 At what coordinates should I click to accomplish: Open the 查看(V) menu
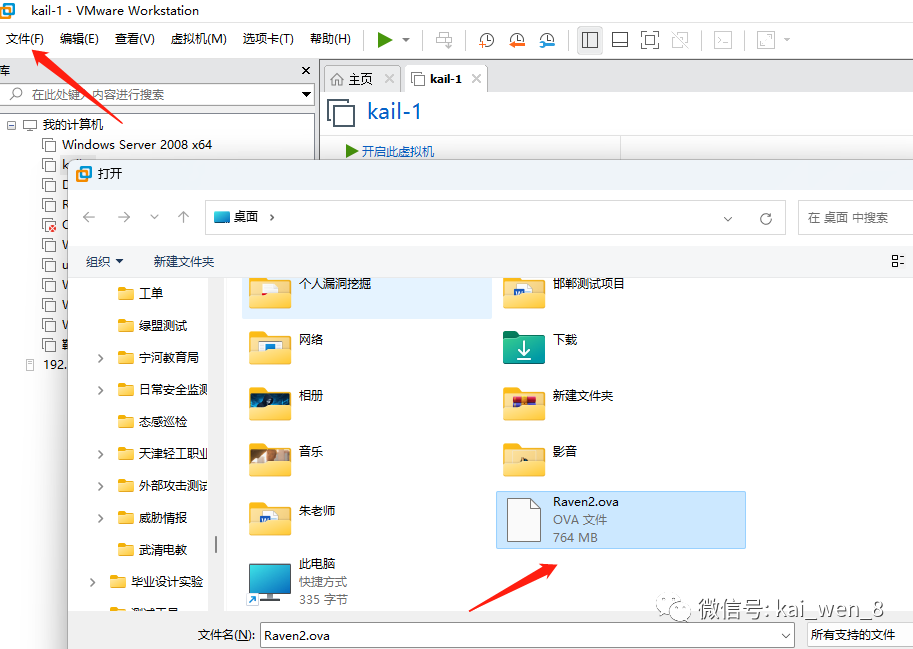coord(135,39)
